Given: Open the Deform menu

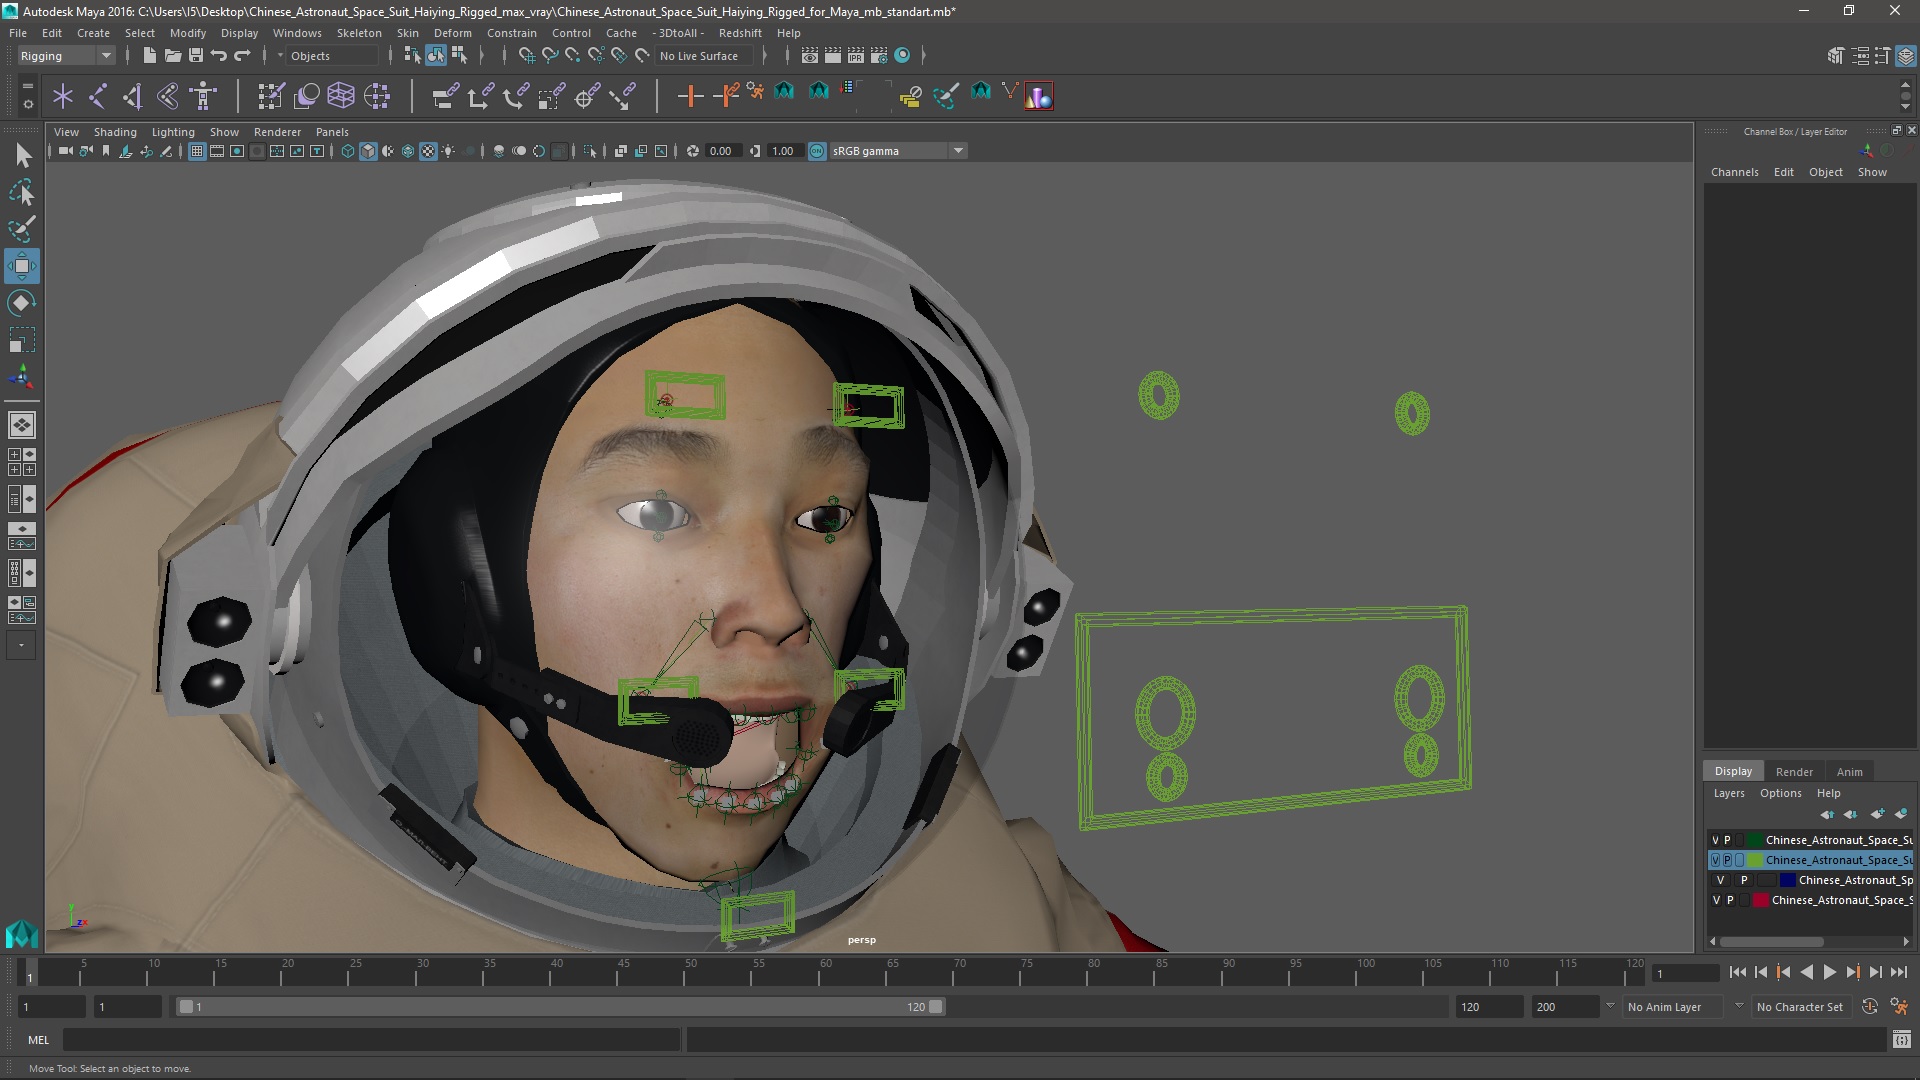Looking at the screenshot, I should (x=452, y=33).
